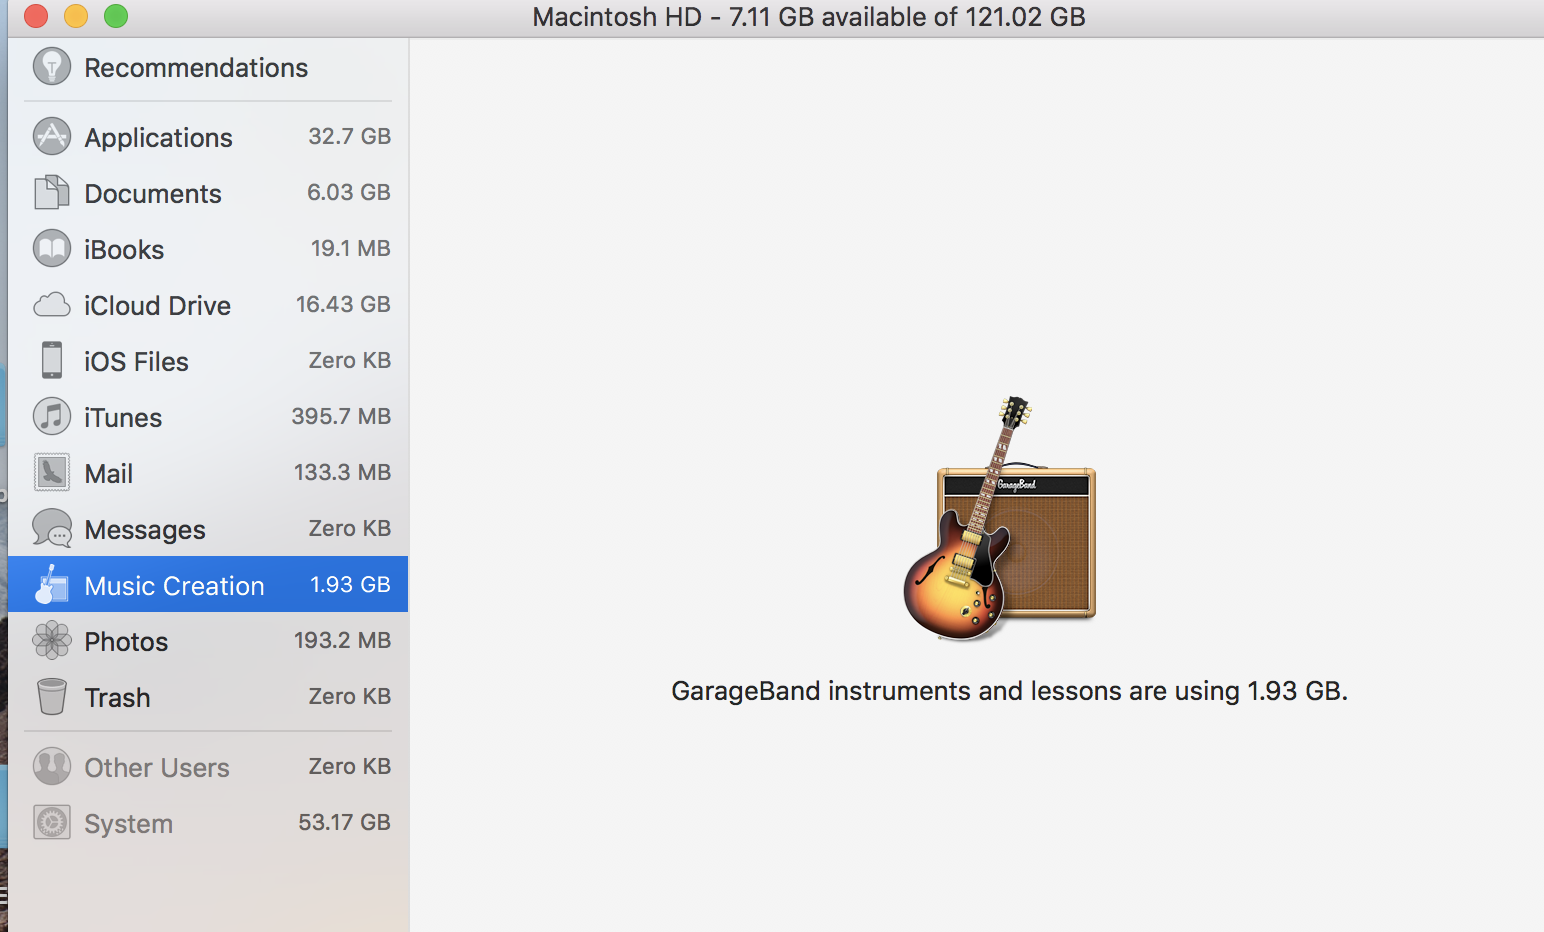Close the Macintosh HD storage window
Viewport: 1544px width, 932px height.
pos(36,16)
